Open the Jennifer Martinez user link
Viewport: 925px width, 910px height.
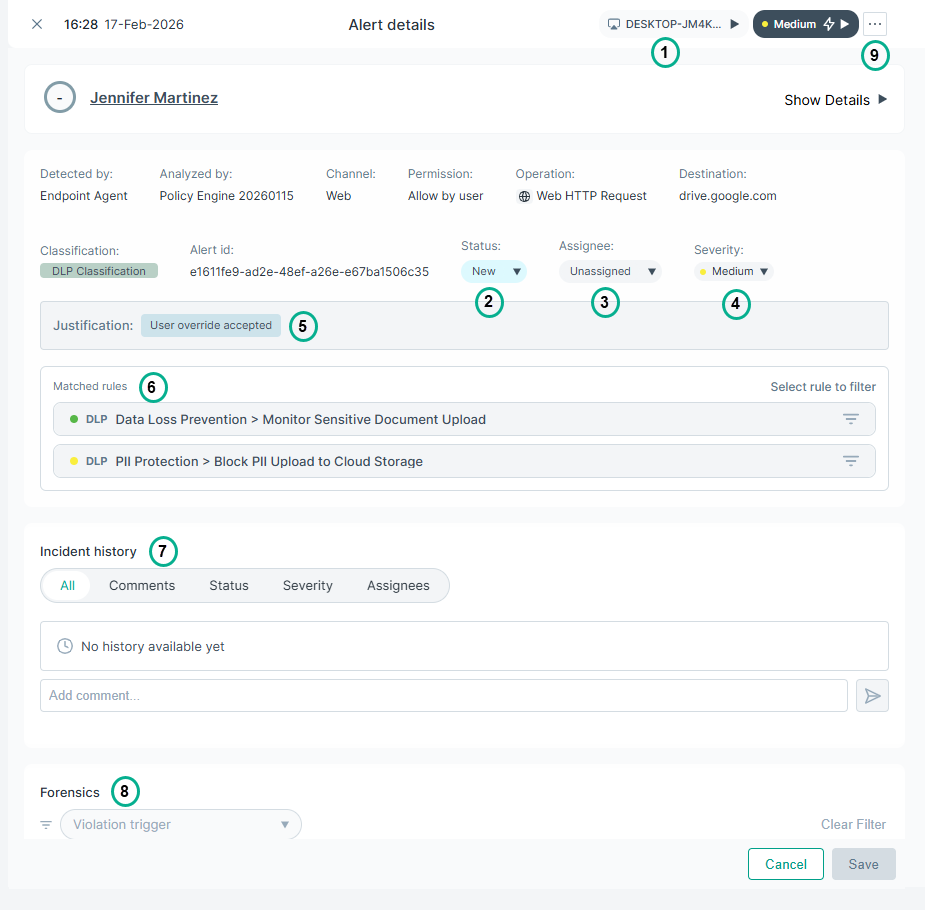(x=154, y=98)
